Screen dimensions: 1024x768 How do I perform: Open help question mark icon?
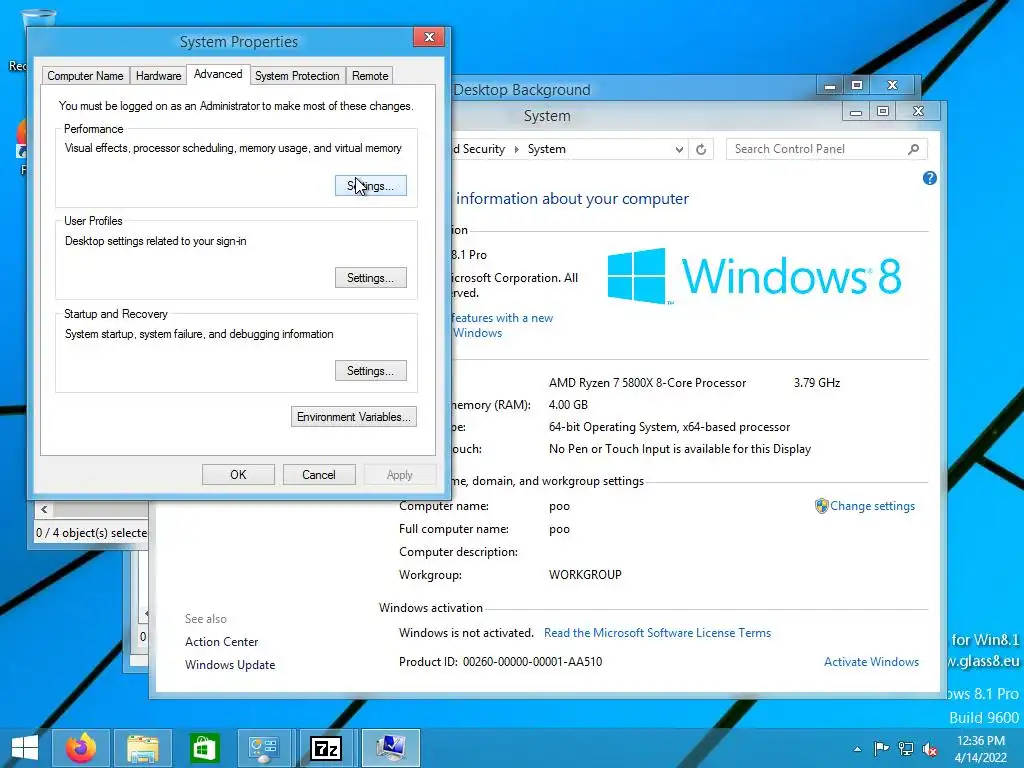(x=930, y=178)
